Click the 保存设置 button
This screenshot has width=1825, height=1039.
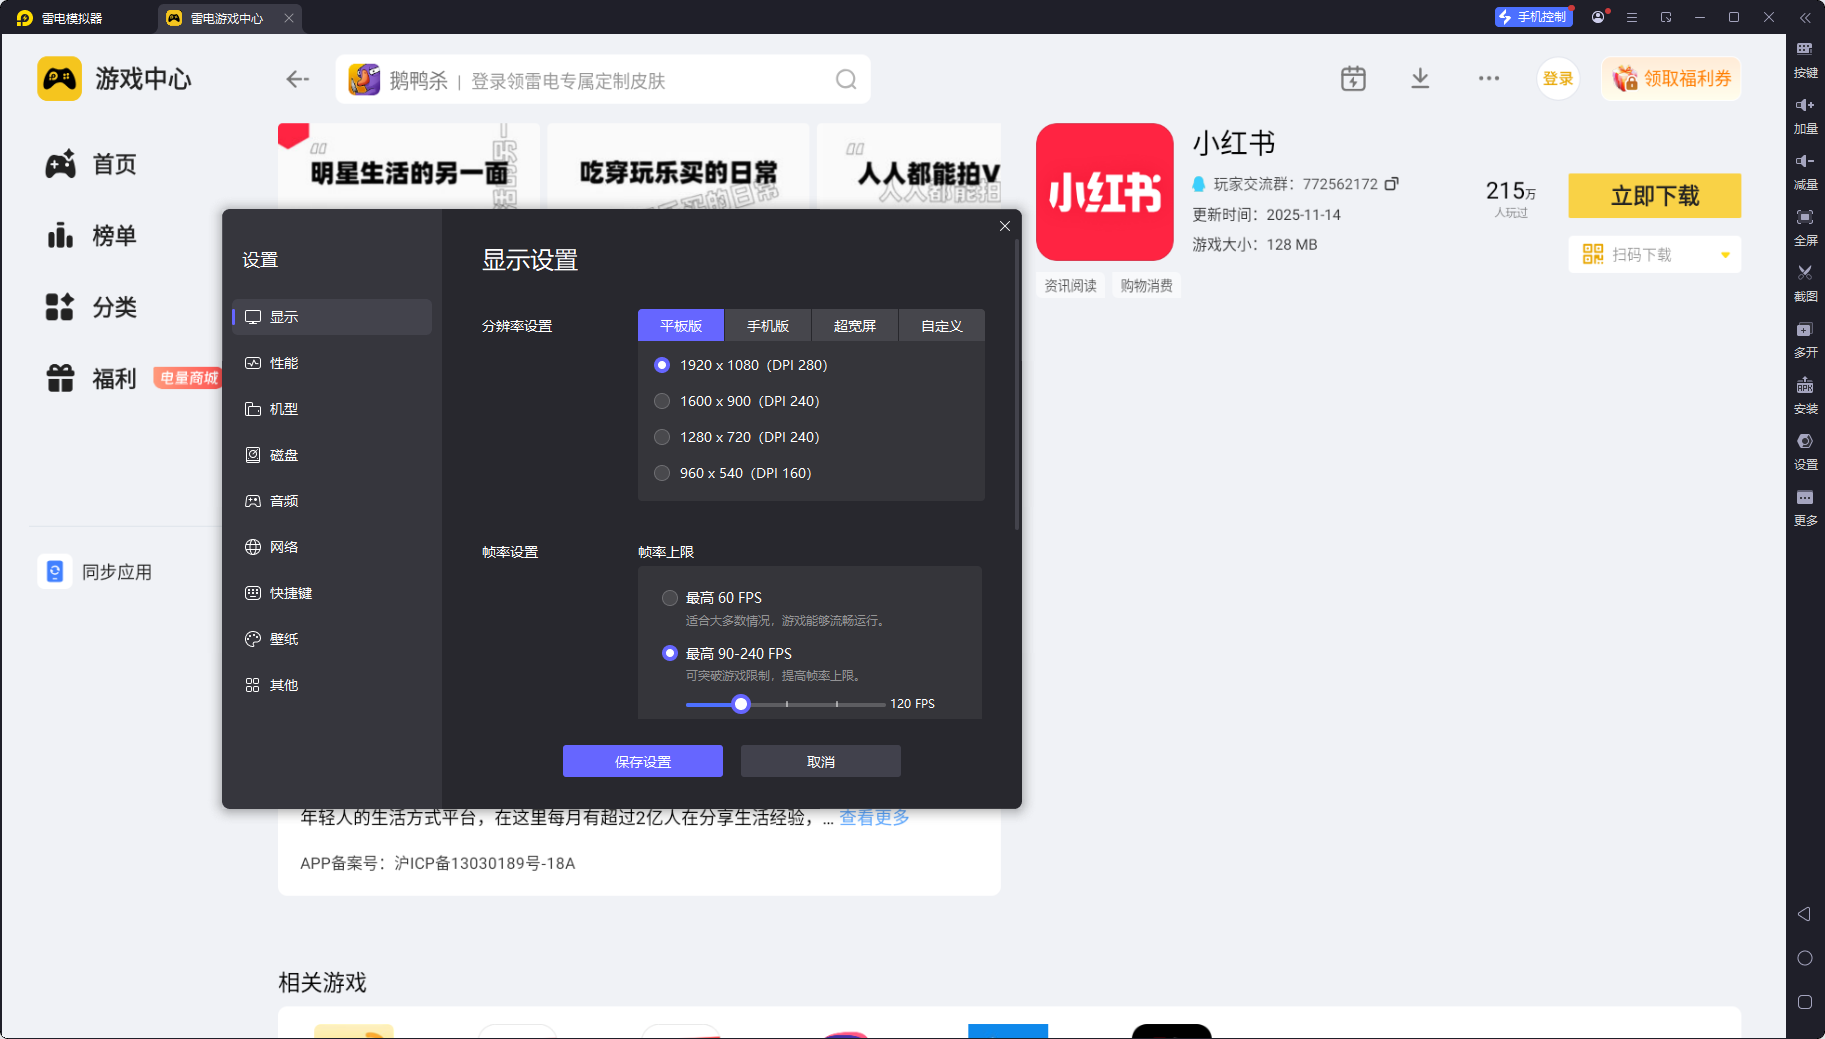coord(643,761)
